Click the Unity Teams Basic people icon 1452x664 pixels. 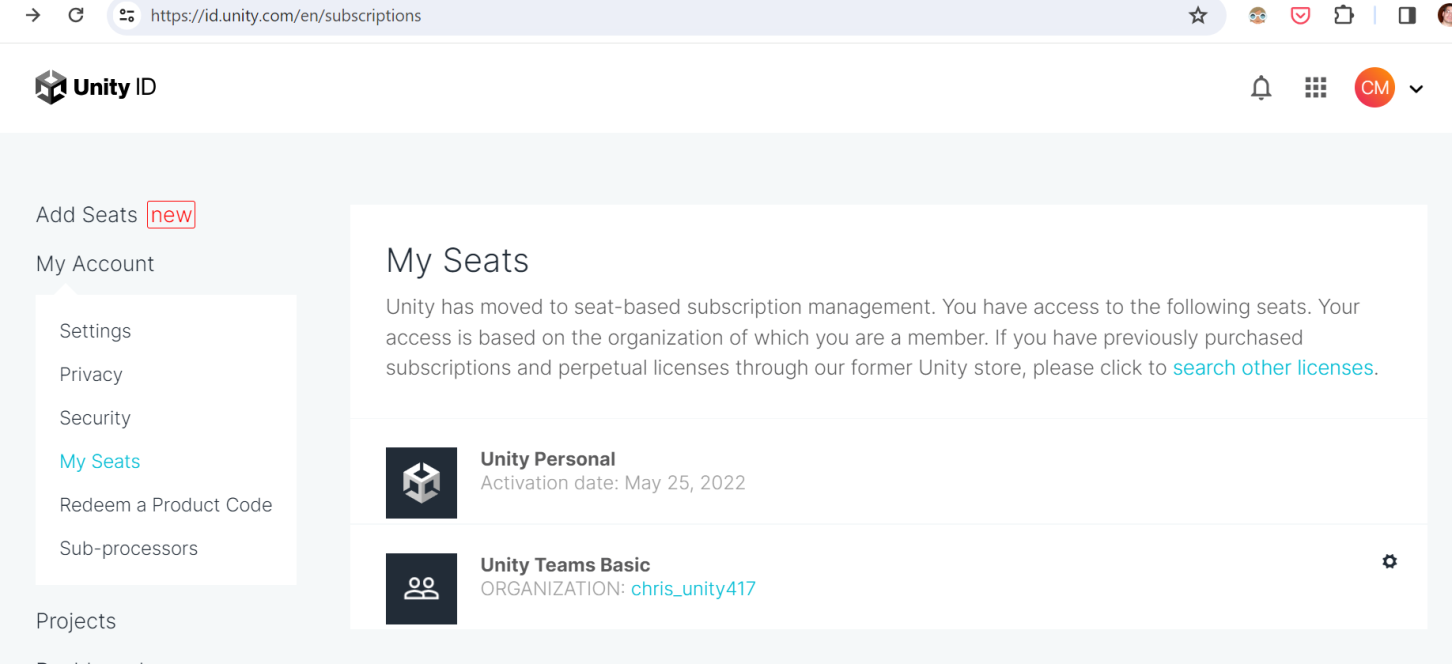click(421, 589)
